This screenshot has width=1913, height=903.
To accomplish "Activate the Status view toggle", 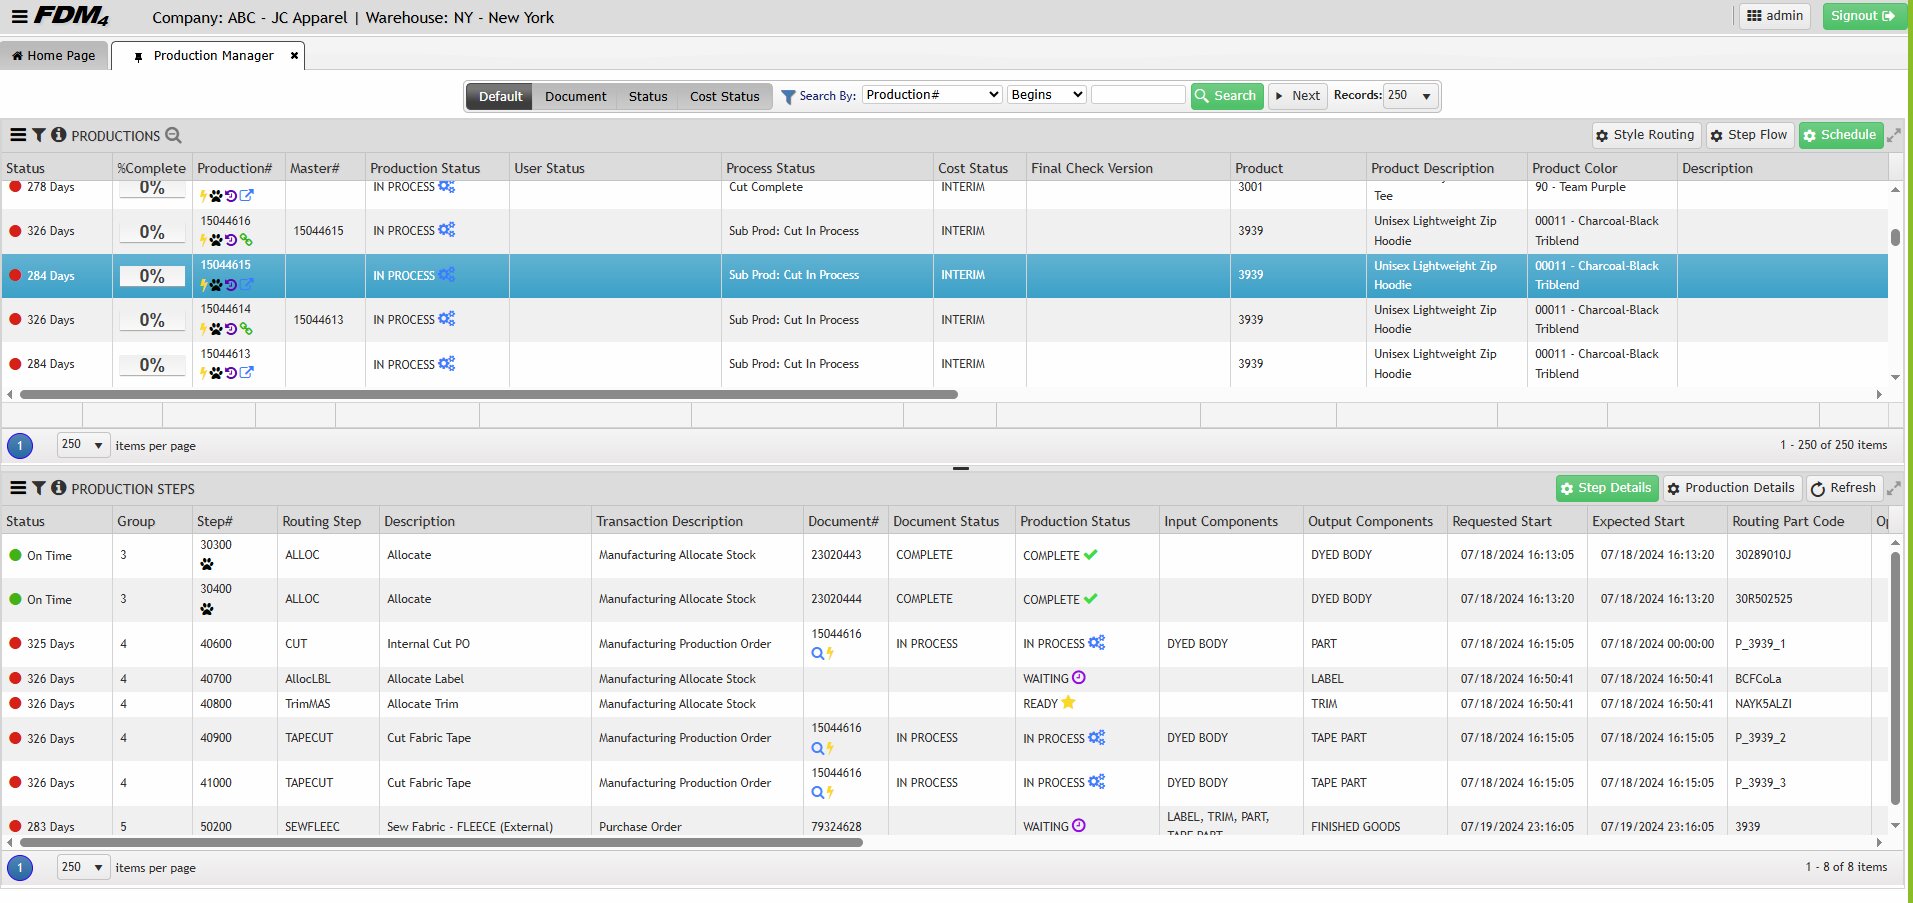I will point(647,96).
